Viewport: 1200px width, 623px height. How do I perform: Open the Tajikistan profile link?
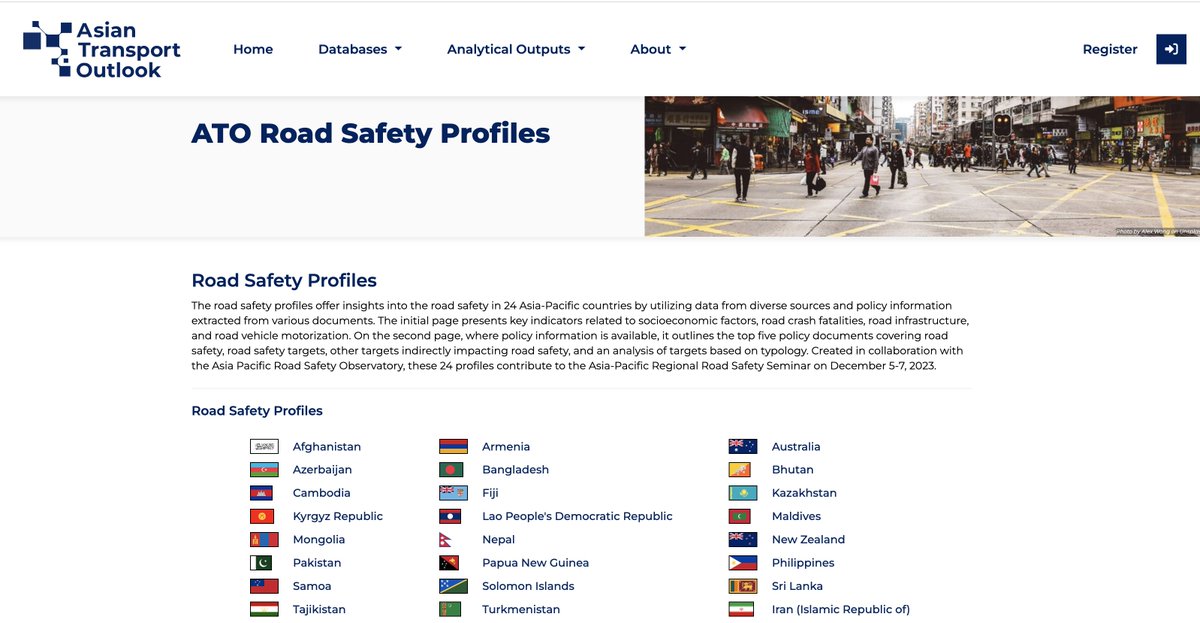[x=319, y=610]
